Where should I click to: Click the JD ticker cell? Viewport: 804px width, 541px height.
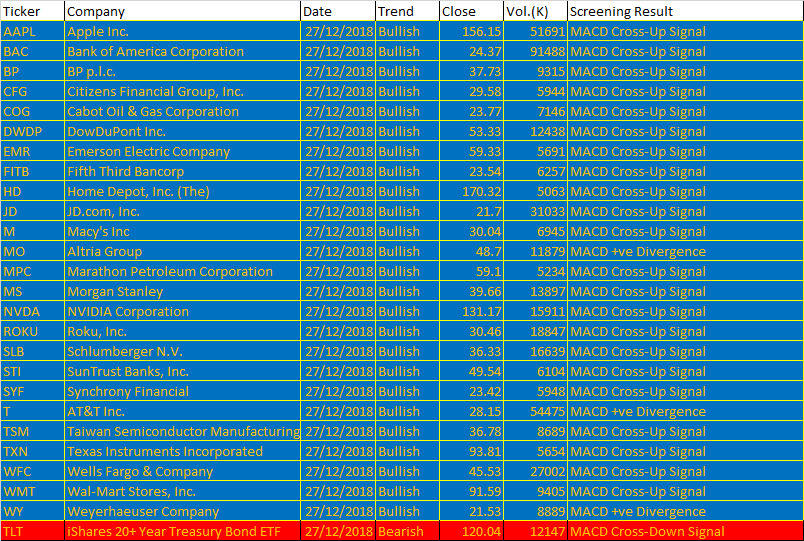point(32,211)
